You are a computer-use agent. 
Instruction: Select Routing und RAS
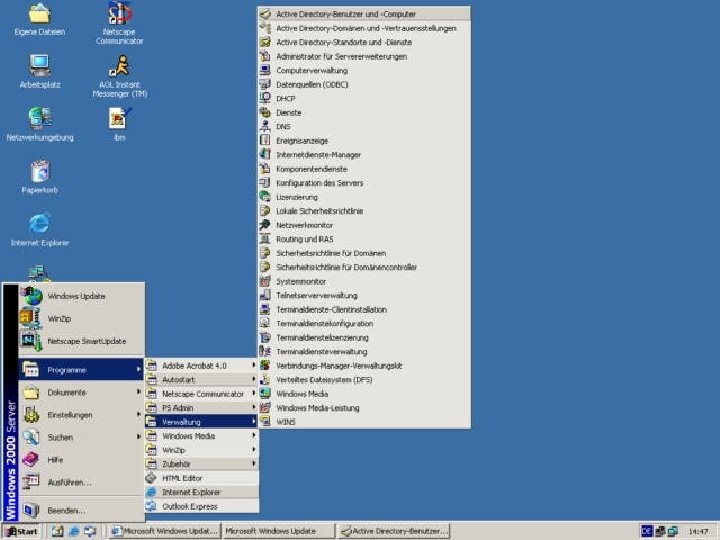364,239
